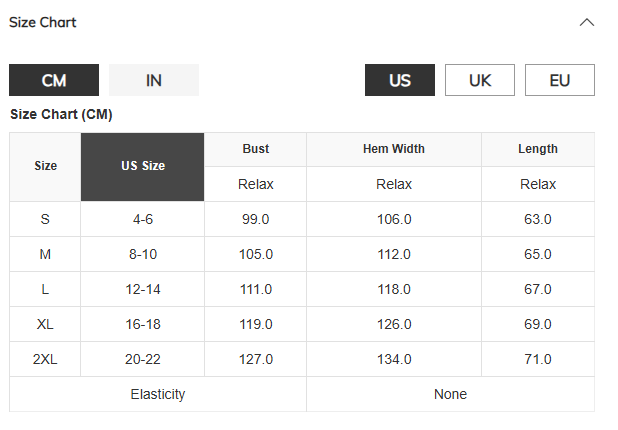Switch measurements to IN (inches)
This screenshot has height=430, width=618.
(x=154, y=80)
